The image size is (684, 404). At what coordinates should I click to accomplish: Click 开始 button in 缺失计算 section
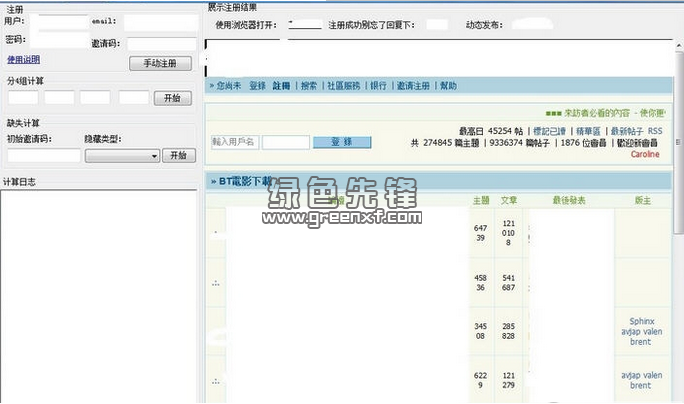coord(178,155)
